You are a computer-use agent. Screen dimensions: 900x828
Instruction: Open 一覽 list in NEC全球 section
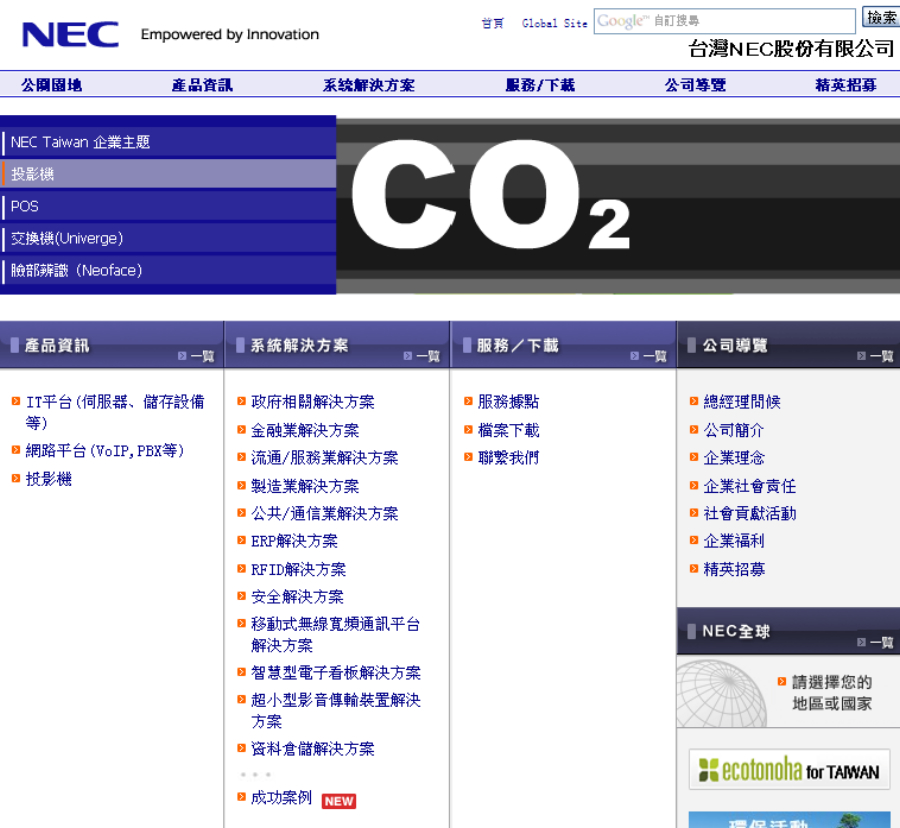click(875, 642)
